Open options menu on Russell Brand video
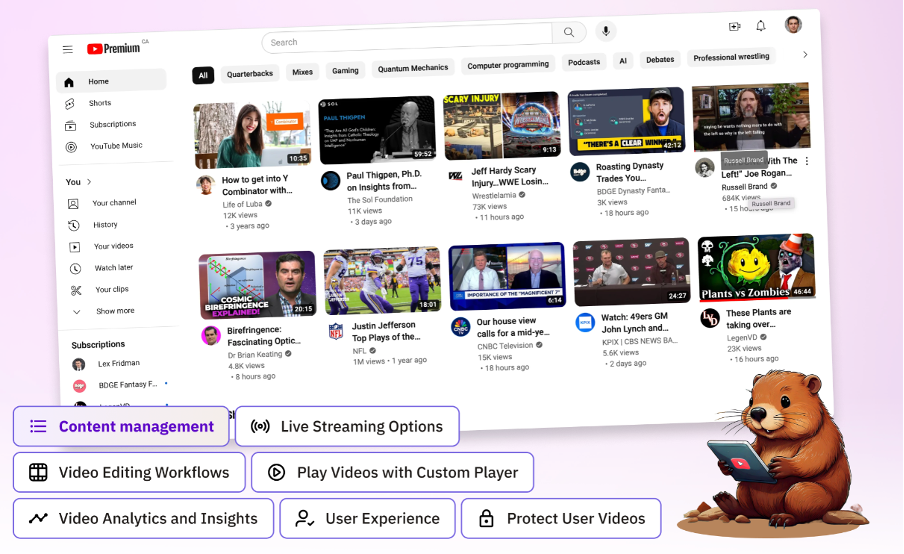The height and width of the screenshot is (554, 904). [x=807, y=161]
